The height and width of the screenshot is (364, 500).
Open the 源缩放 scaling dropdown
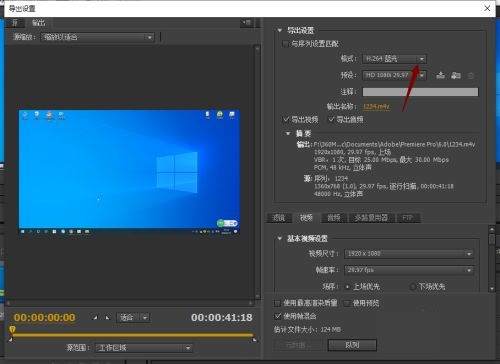pos(98,37)
